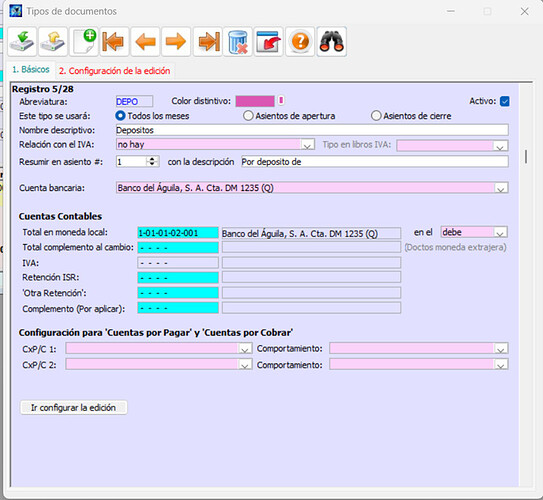Screen dimensions: 543x500
Task: Select the Asientos de apertura radio option
Action: pyautogui.click(x=248, y=116)
